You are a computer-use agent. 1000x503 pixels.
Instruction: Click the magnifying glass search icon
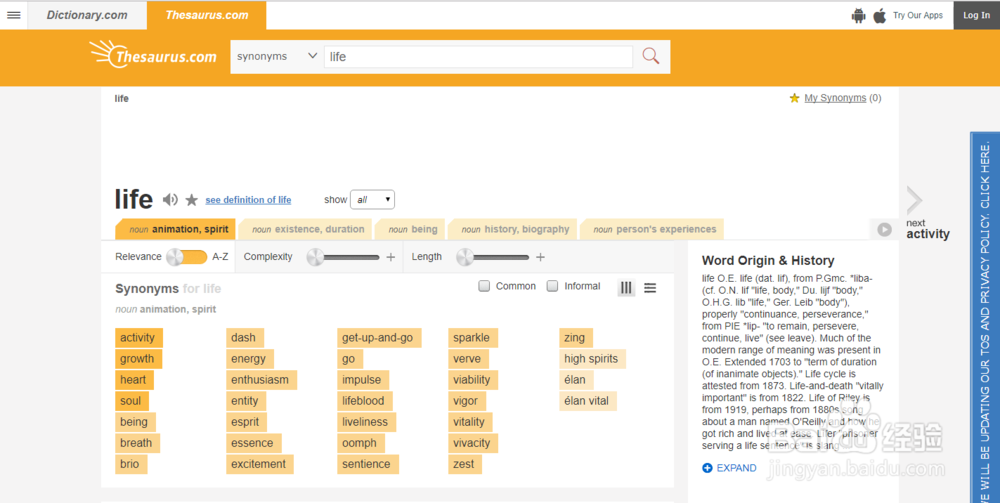[x=651, y=56]
